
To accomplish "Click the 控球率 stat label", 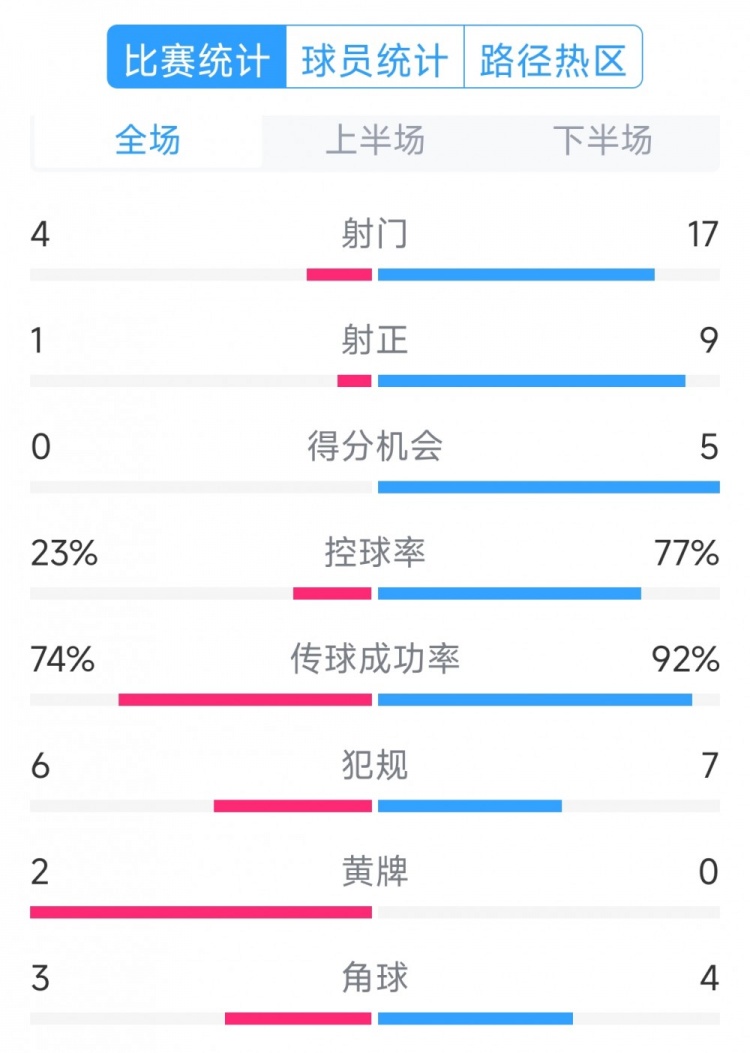I will pos(375,554).
